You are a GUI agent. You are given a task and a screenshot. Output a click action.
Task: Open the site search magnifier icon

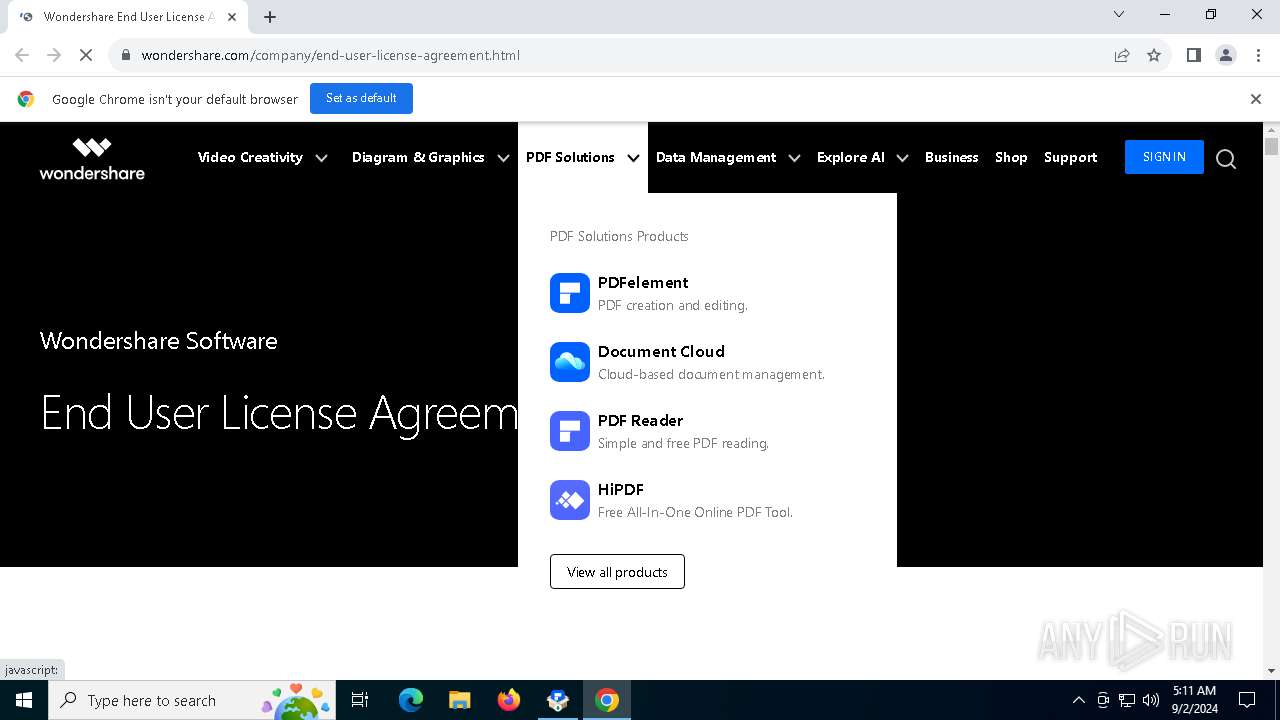tap(1226, 159)
